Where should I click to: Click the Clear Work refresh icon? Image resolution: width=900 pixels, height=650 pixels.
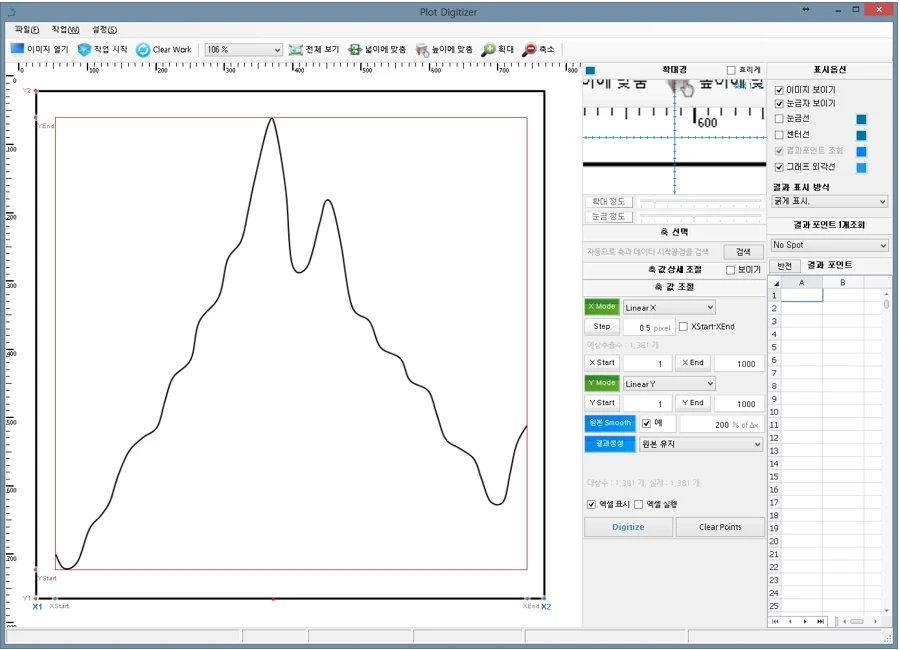click(143, 50)
